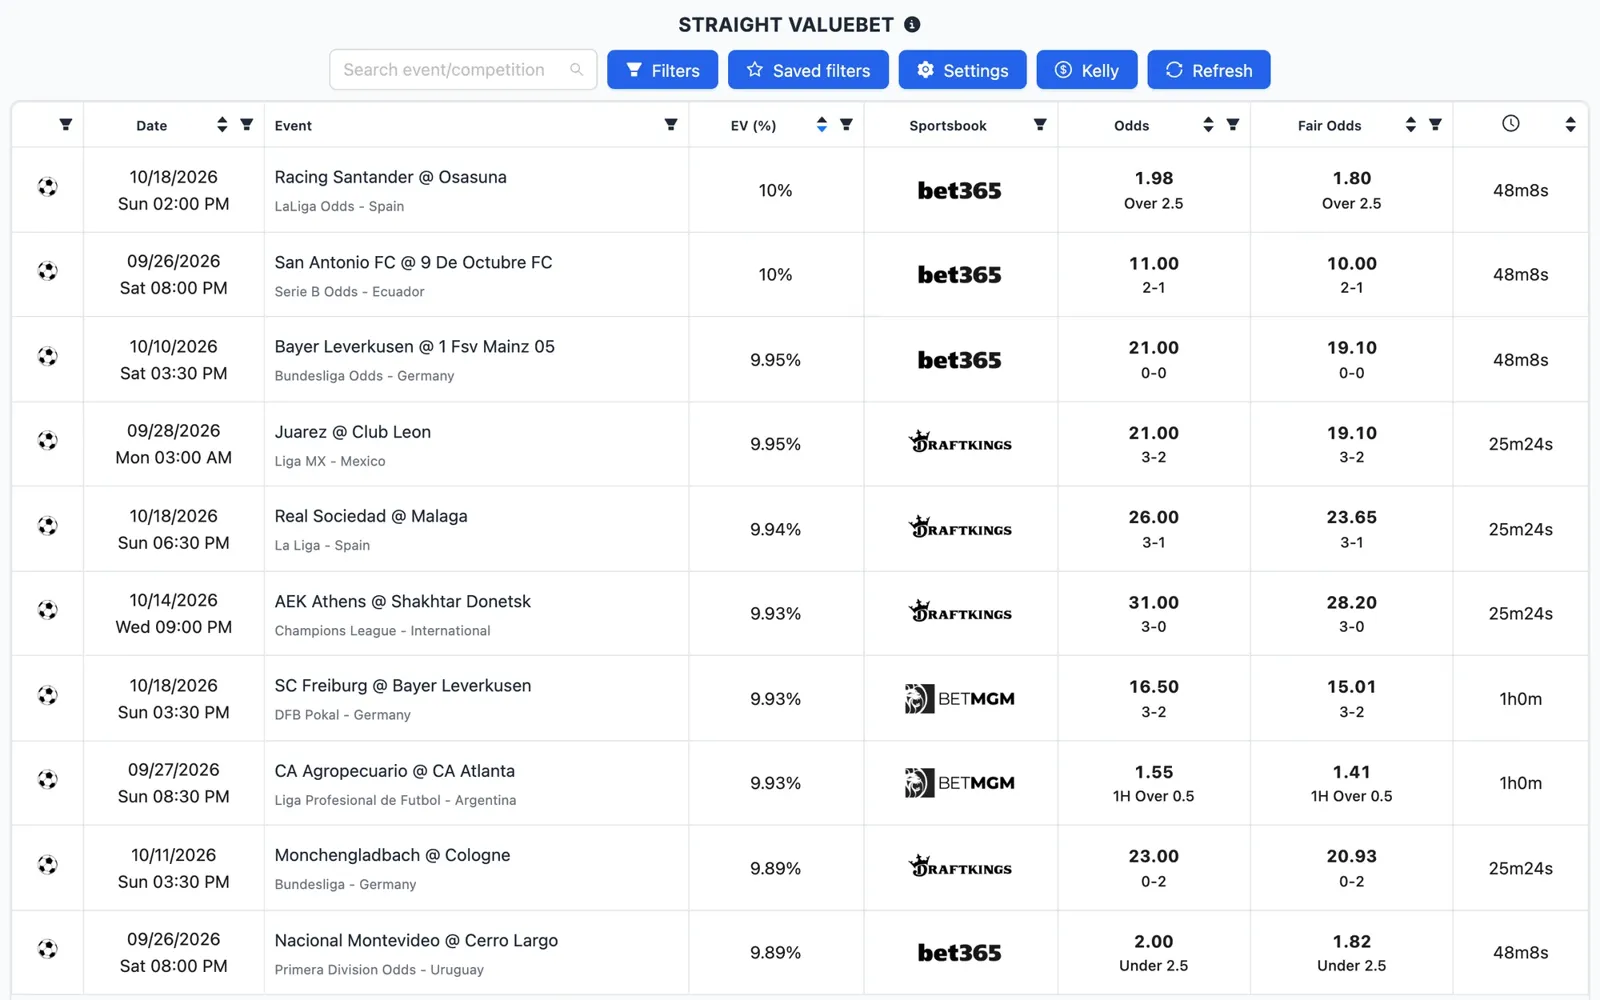Click soccer ball icon for Racing Santander row

47,187
